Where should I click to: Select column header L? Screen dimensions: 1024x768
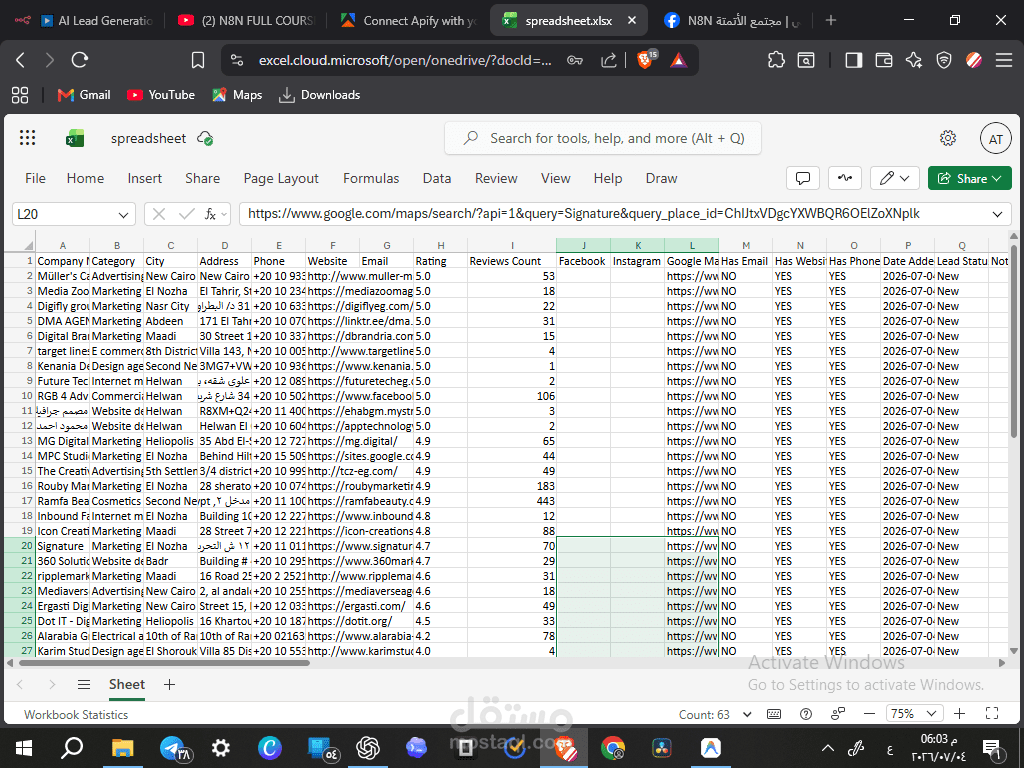pos(692,246)
